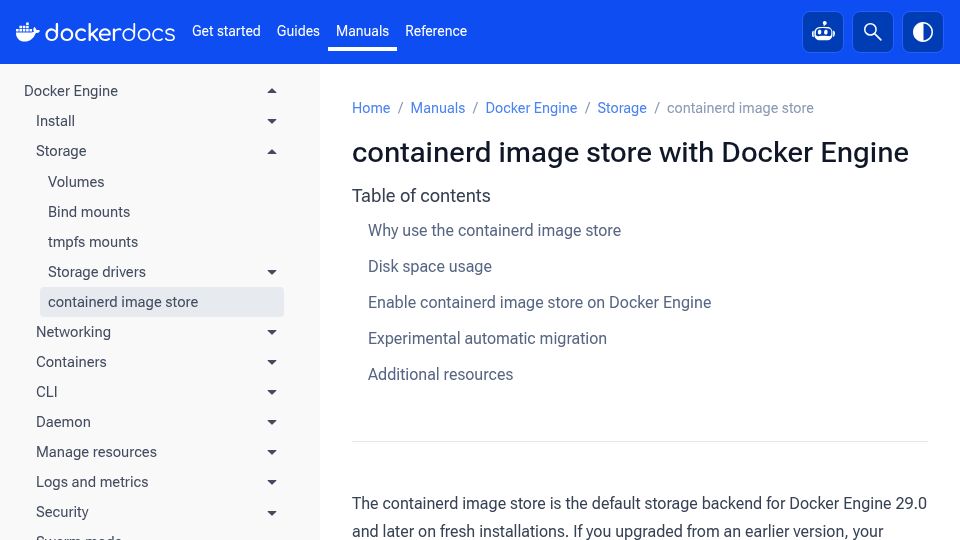Image resolution: width=960 pixels, height=540 pixels.
Task: Open Storage in sidebar
Action: (61, 151)
